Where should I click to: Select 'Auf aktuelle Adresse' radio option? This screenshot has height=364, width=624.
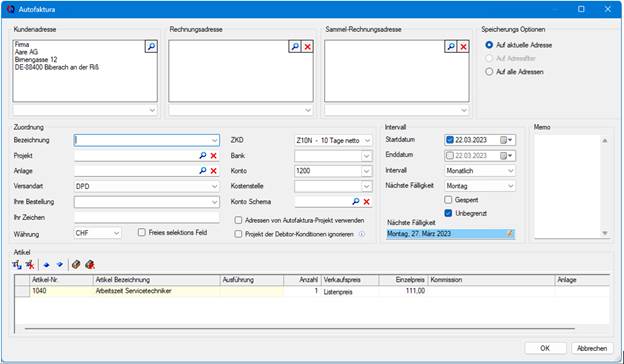tap(489, 45)
